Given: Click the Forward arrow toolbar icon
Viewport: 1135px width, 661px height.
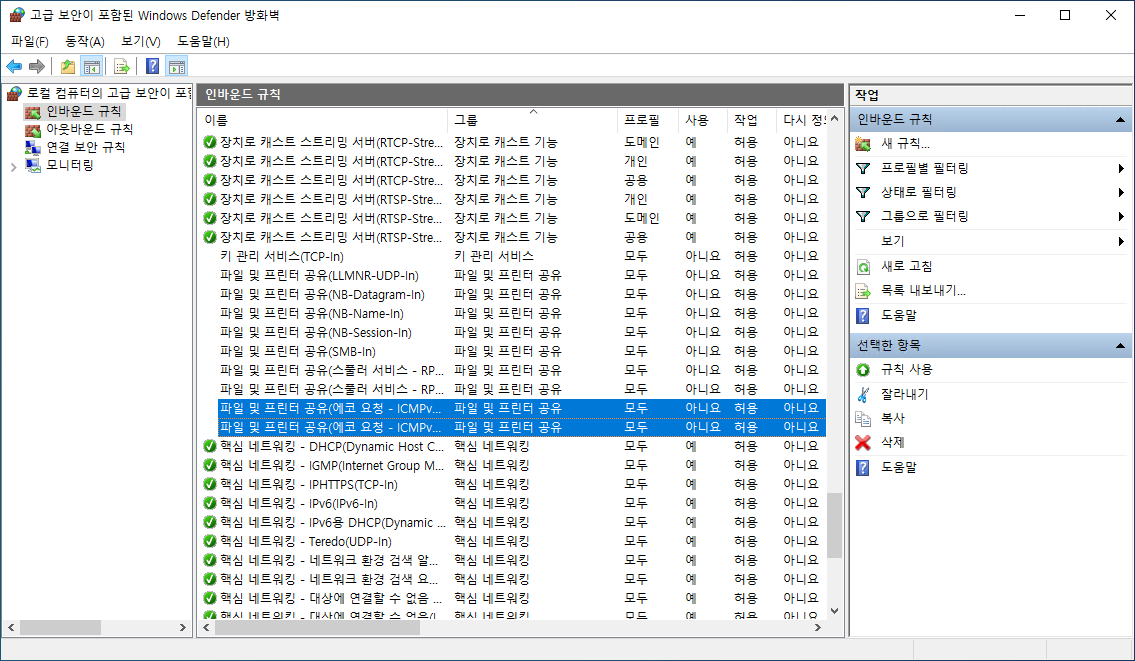Looking at the screenshot, I should coord(36,67).
